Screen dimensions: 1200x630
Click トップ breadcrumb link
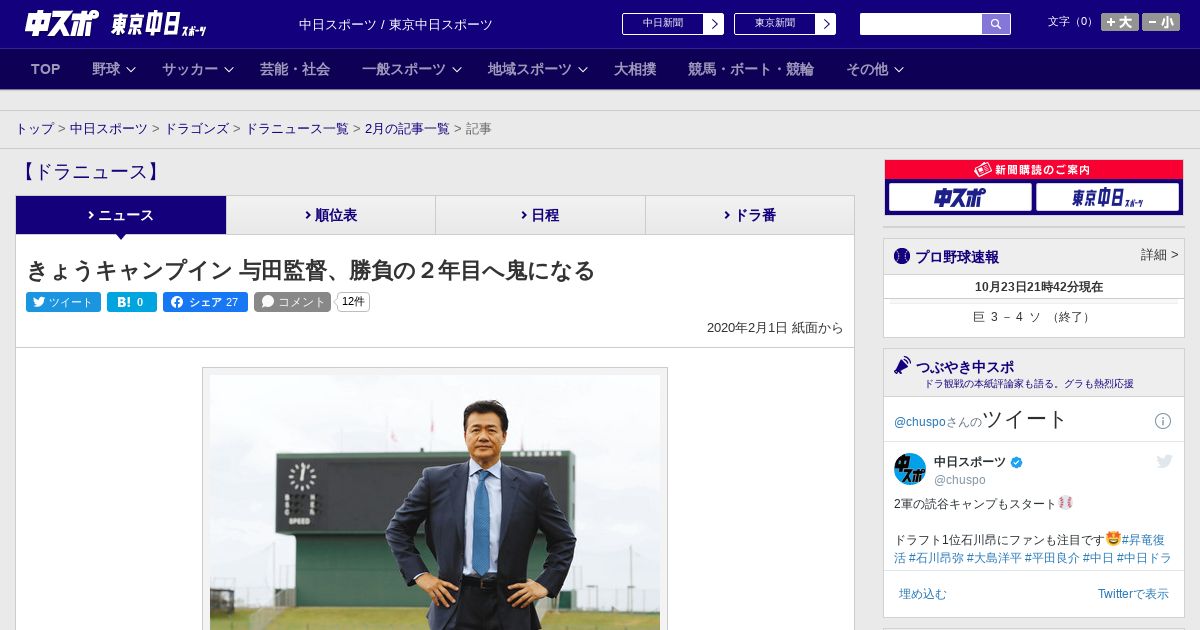point(35,129)
